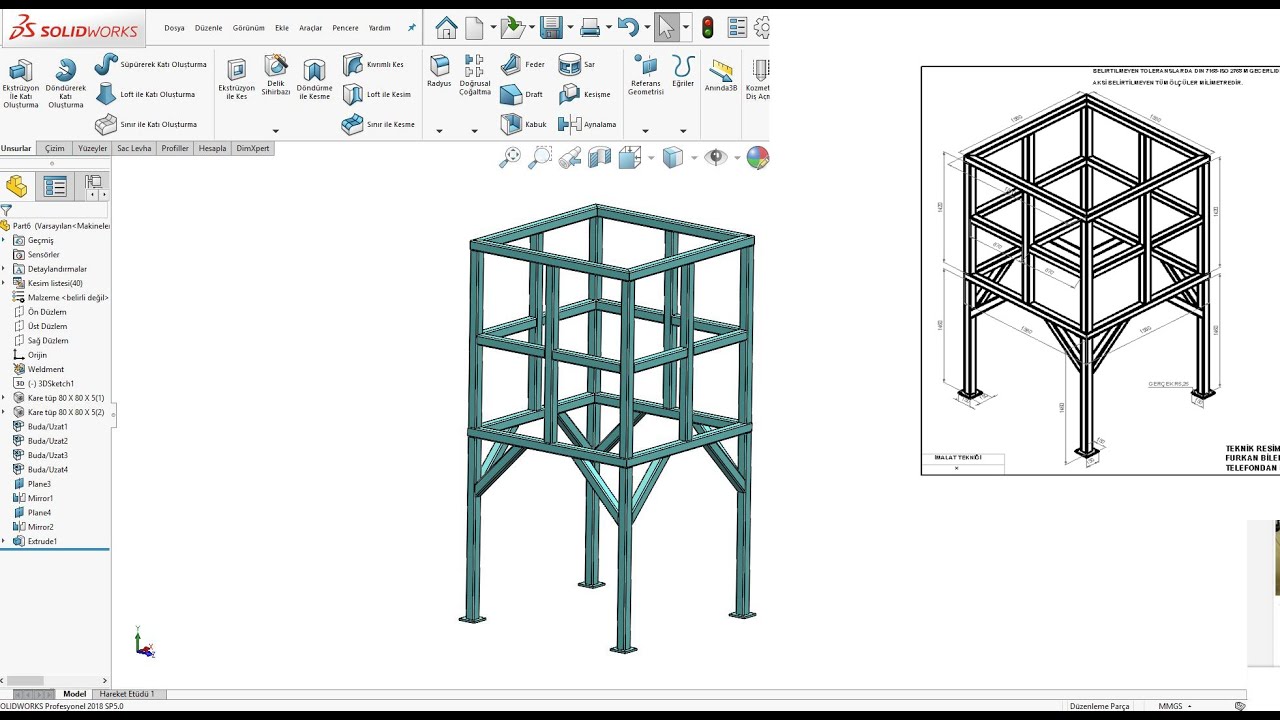
Task: Click Referans Geometrisi tool
Action: tap(645, 76)
